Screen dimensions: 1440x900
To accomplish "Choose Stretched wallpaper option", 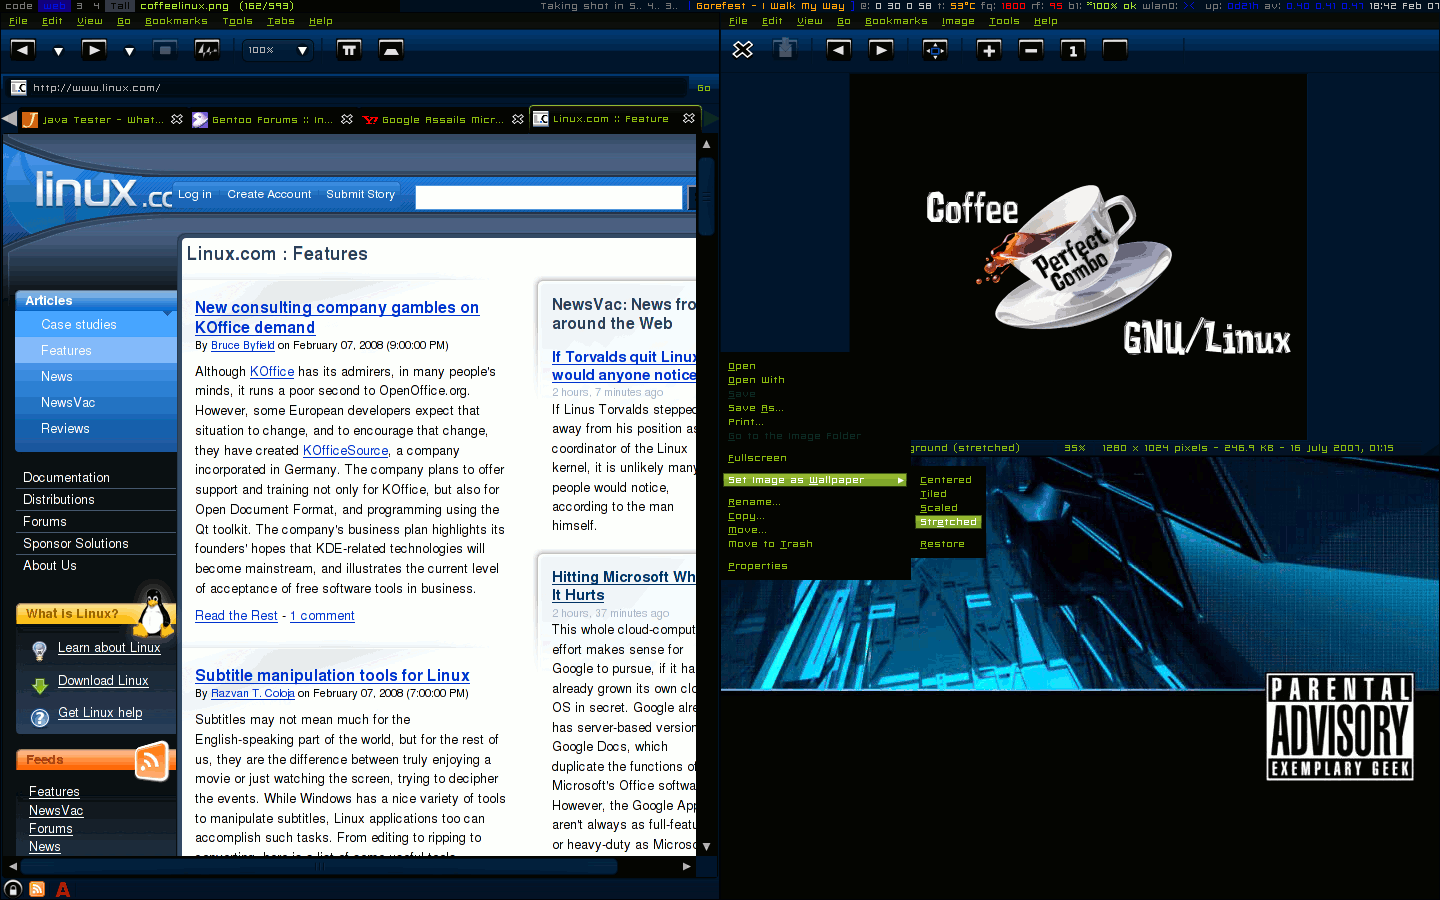I will pyautogui.click(x=949, y=522).
